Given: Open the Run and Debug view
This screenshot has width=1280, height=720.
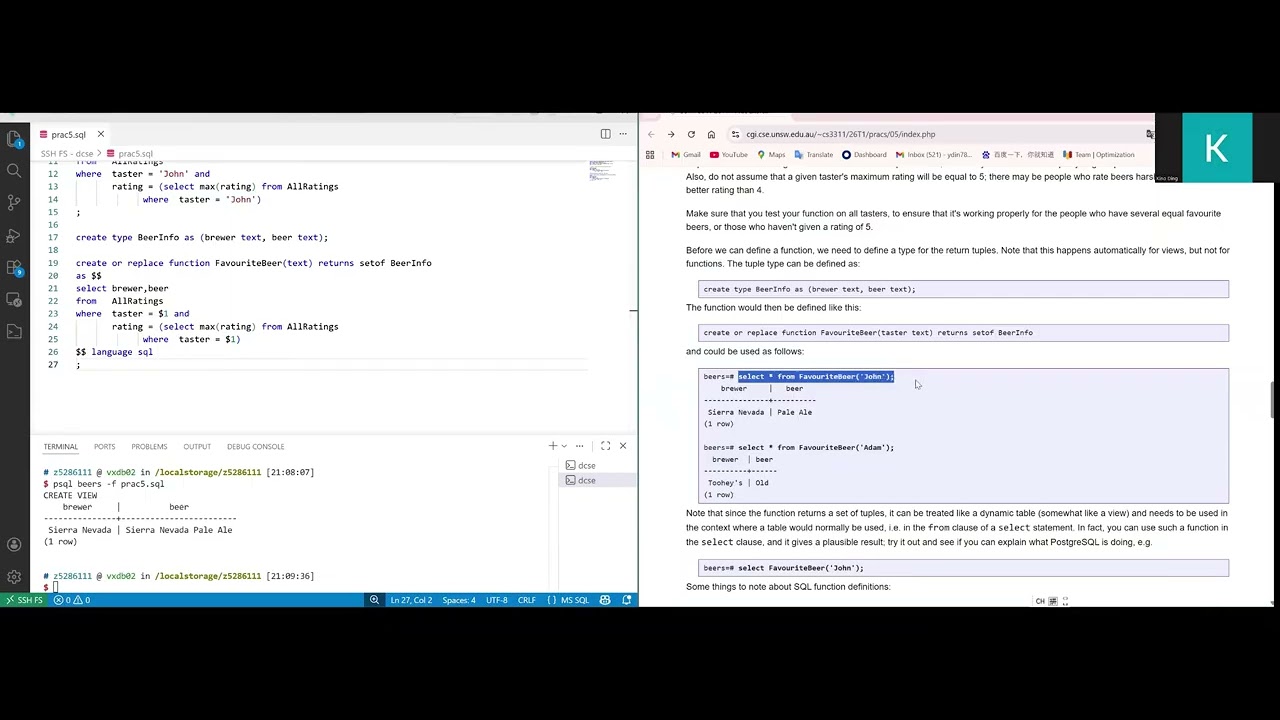Looking at the screenshot, I should (x=14, y=235).
